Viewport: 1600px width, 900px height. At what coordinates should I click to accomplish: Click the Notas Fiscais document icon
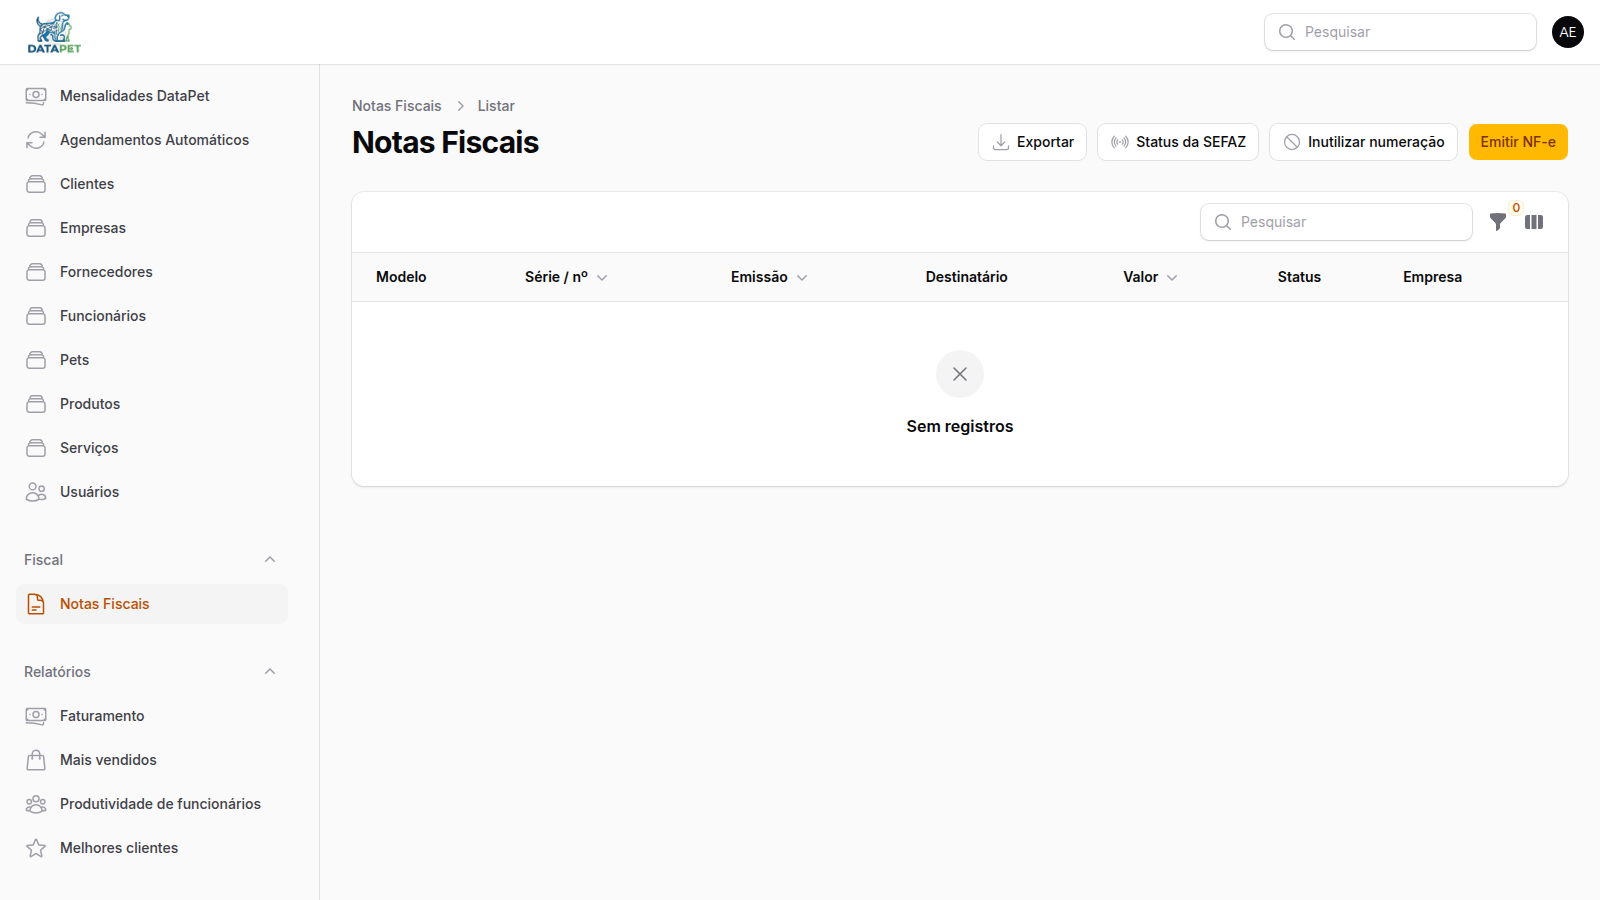click(x=36, y=604)
